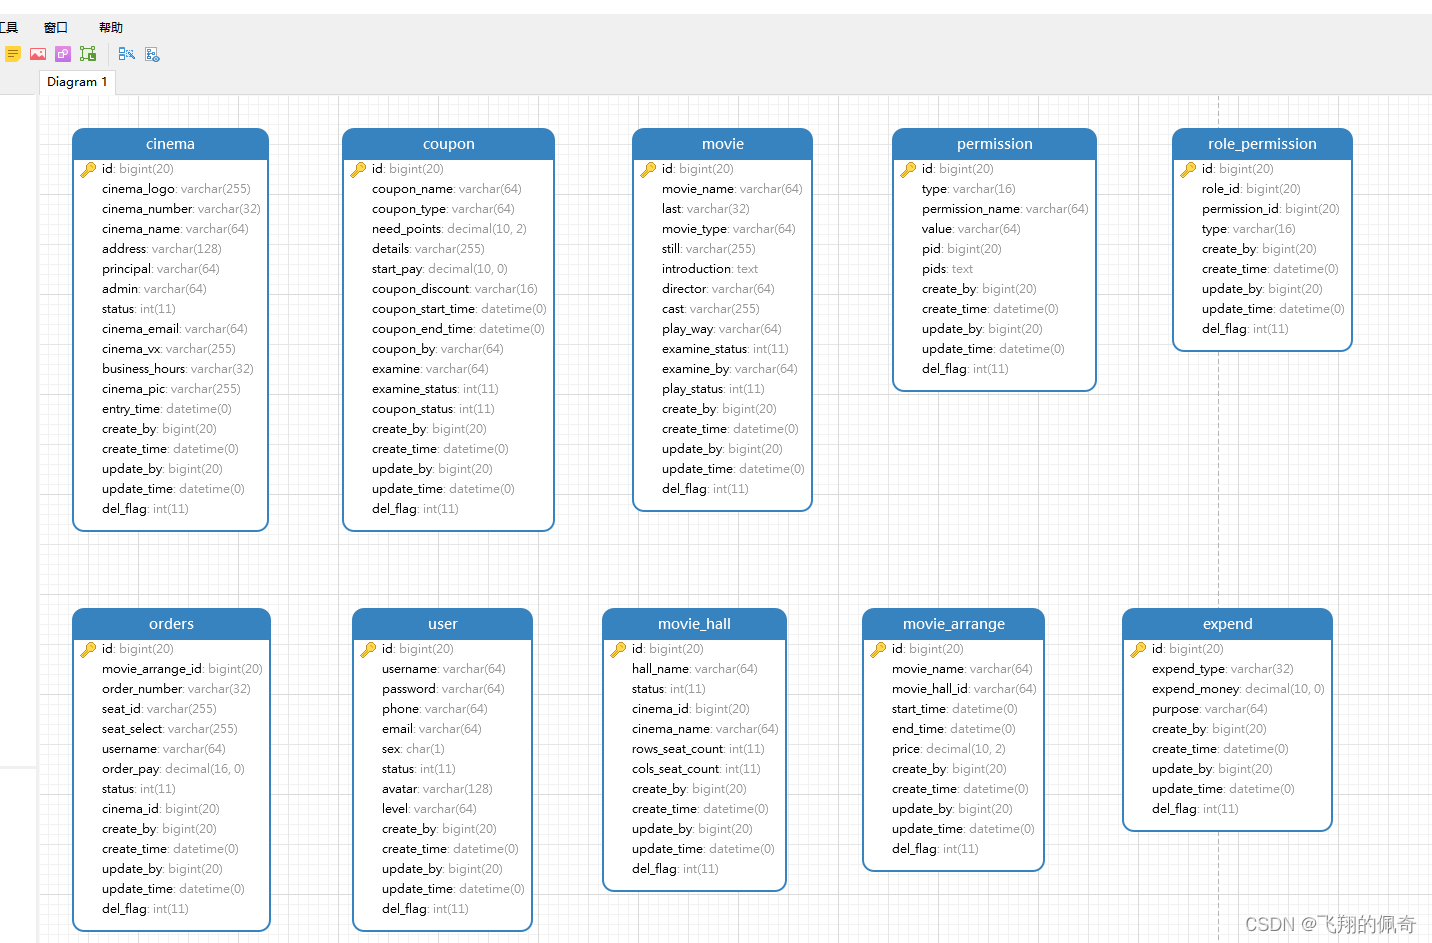Click the coupon_discount field in coupon table
This screenshot has height=943, width=1432.
coord(454,289)
